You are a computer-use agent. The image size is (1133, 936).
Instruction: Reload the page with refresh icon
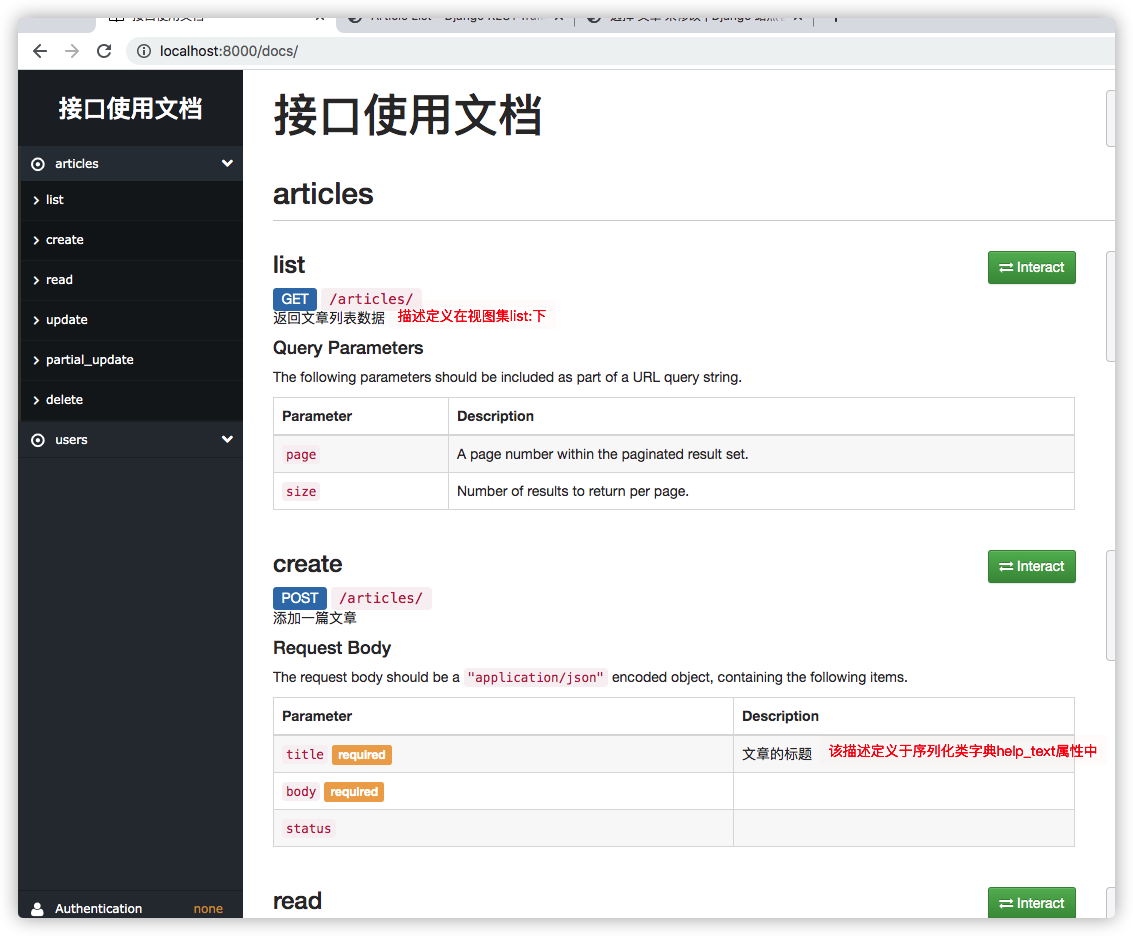tap(104, 51)
